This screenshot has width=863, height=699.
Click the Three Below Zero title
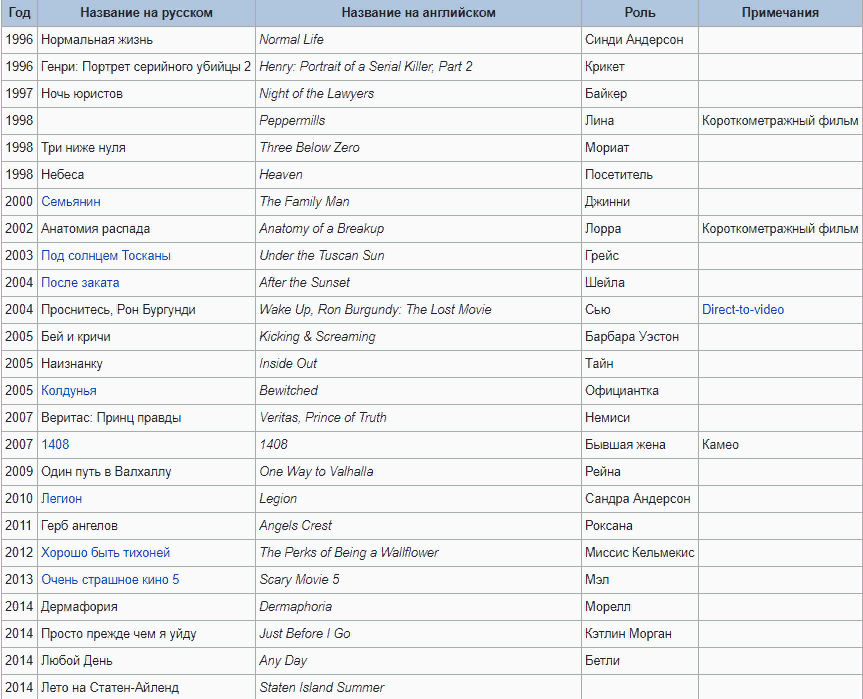(309, 148)
